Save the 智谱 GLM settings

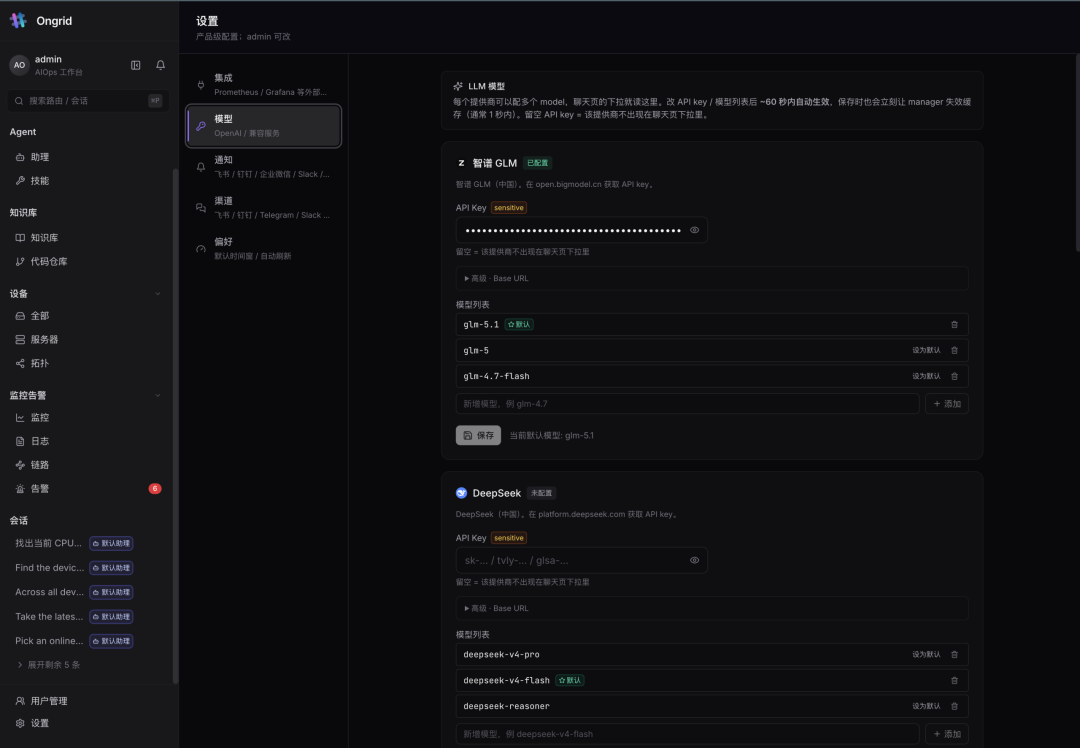click(x=478, y=435)
